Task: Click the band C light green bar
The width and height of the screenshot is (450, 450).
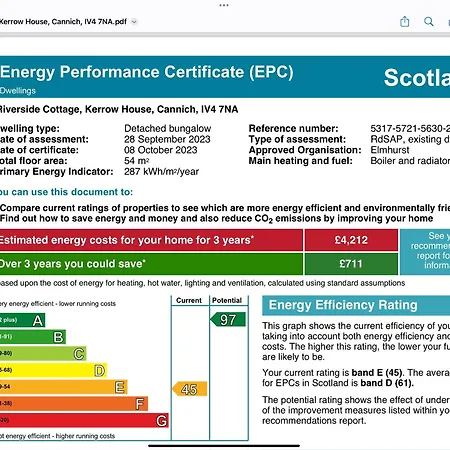Action: point(43,354)
